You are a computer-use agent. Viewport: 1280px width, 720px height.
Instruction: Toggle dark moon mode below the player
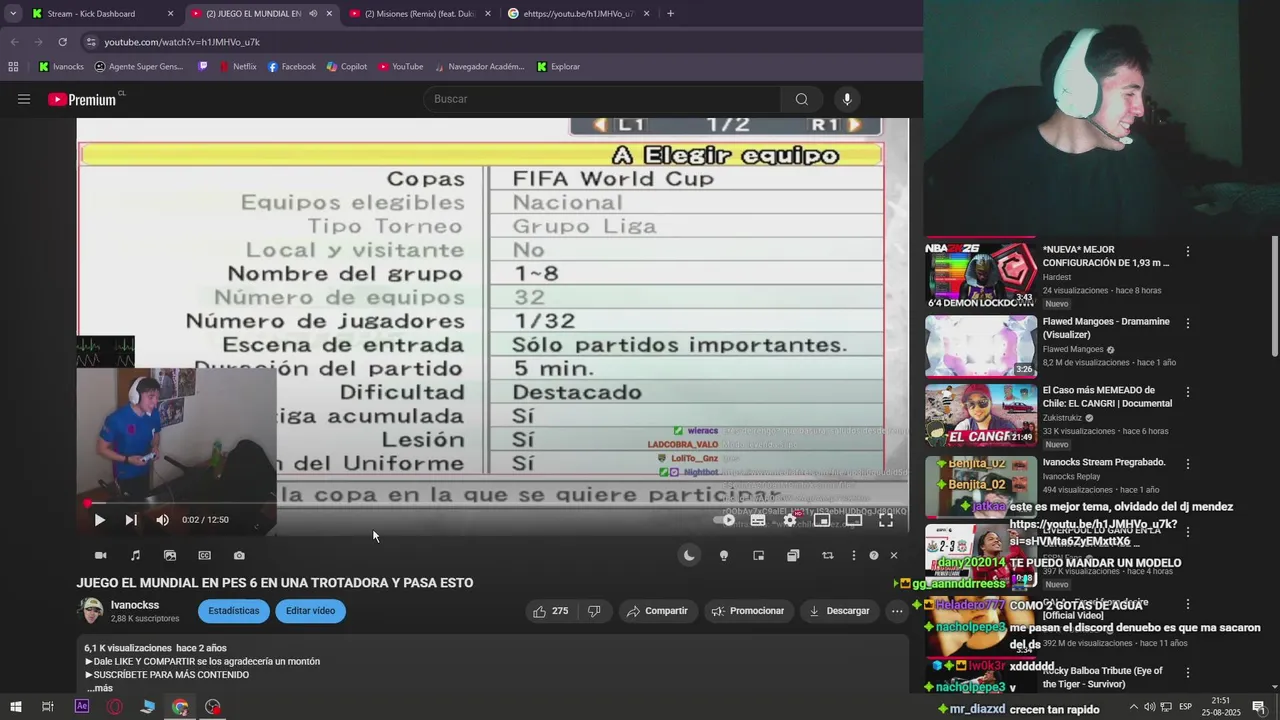(689, 555)
